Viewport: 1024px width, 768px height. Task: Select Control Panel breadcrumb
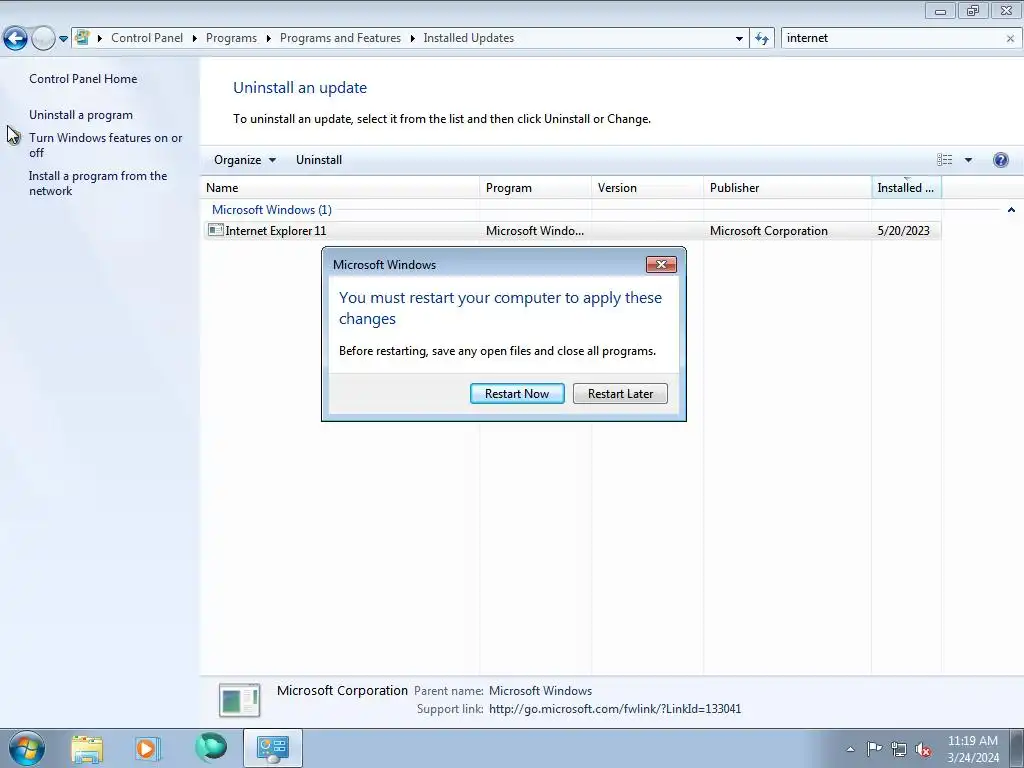(146, 38)
